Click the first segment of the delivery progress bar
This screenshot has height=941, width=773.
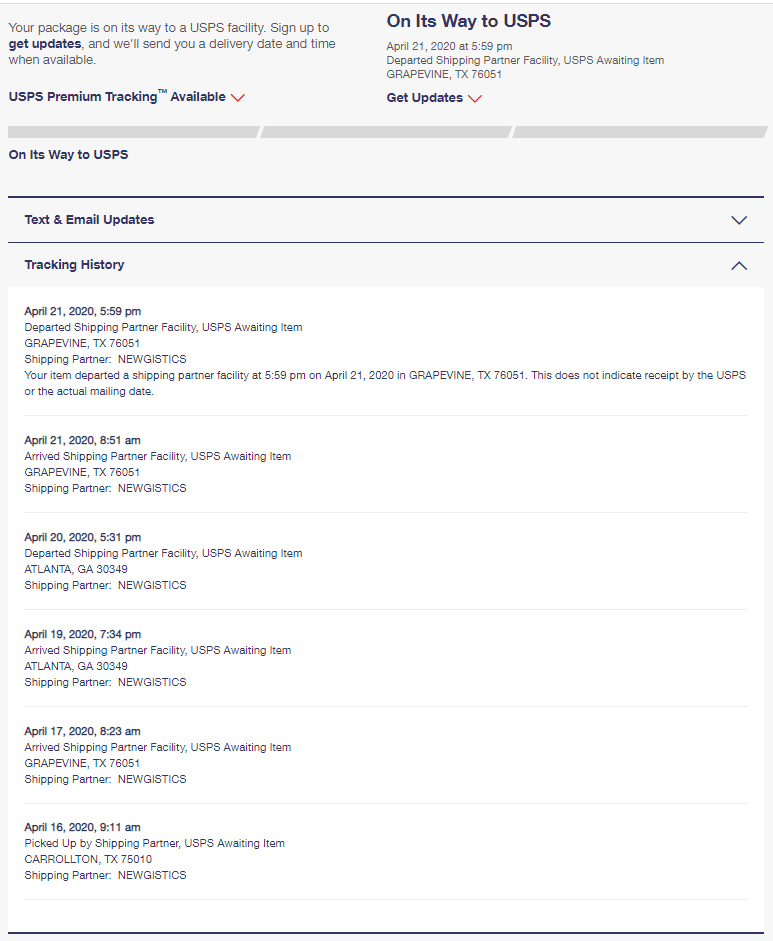(133, 132)
